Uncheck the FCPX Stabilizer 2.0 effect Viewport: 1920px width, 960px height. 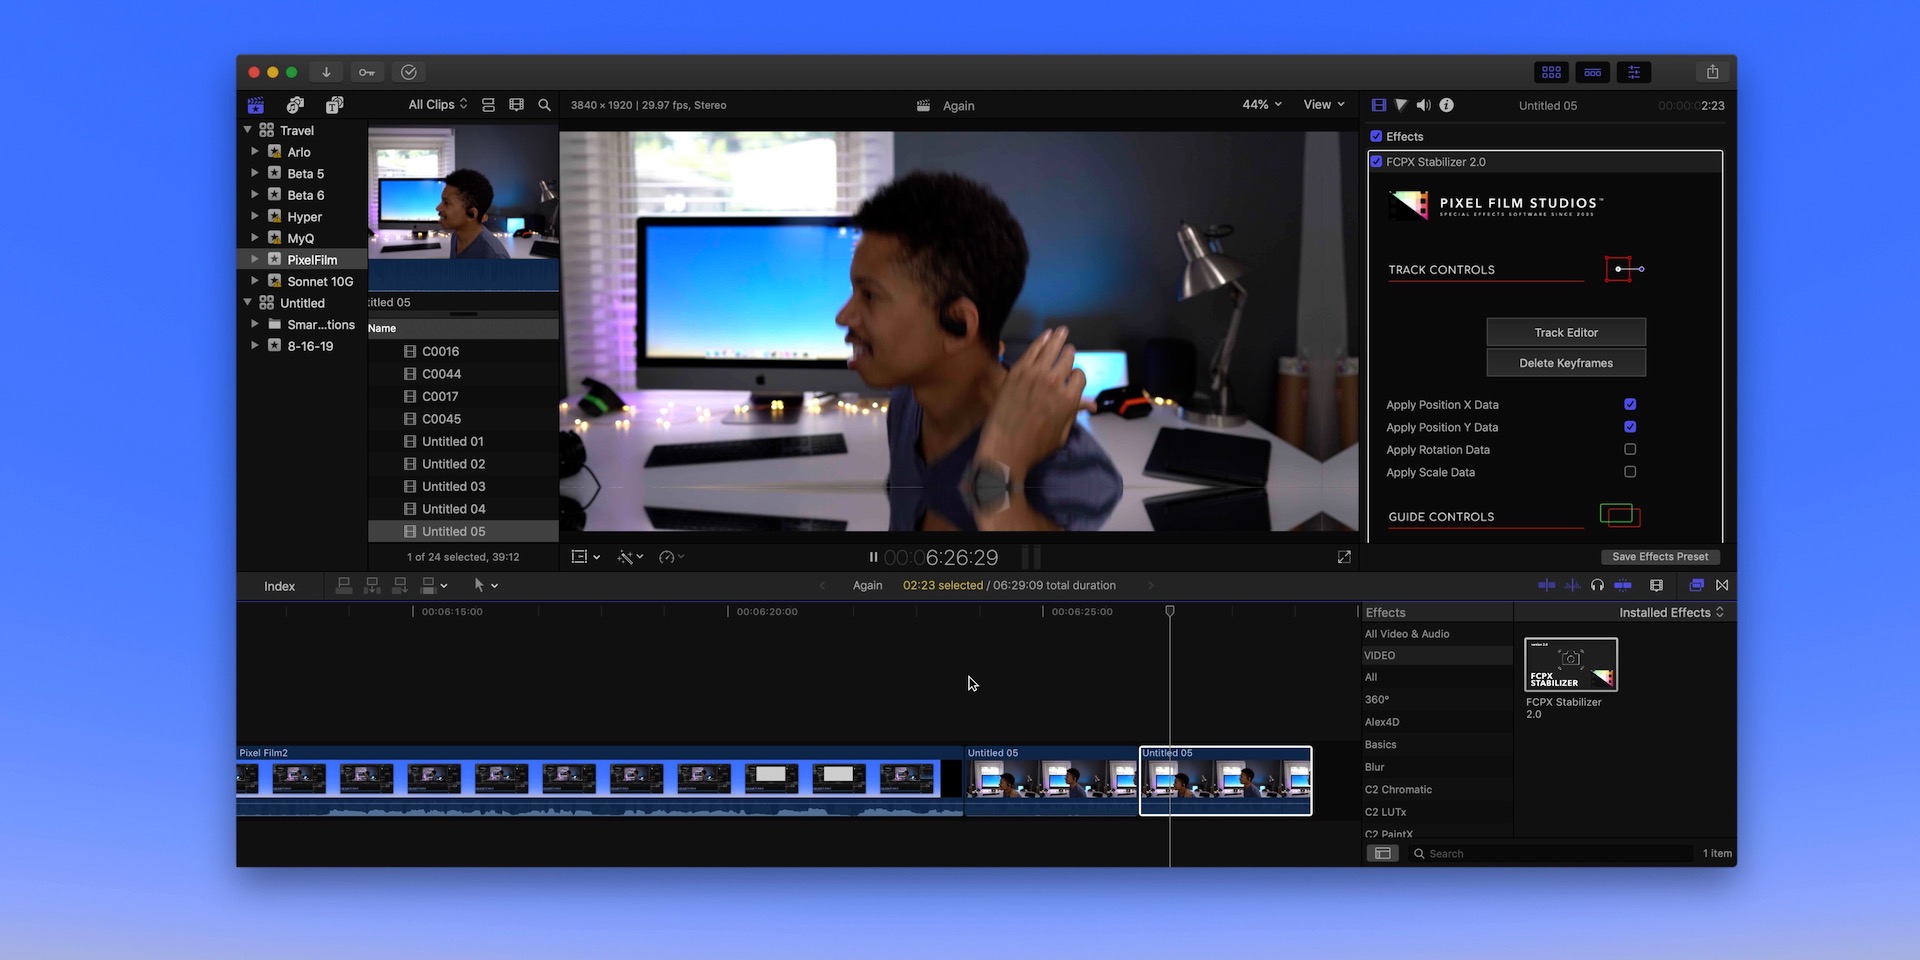pos(1378,161)
